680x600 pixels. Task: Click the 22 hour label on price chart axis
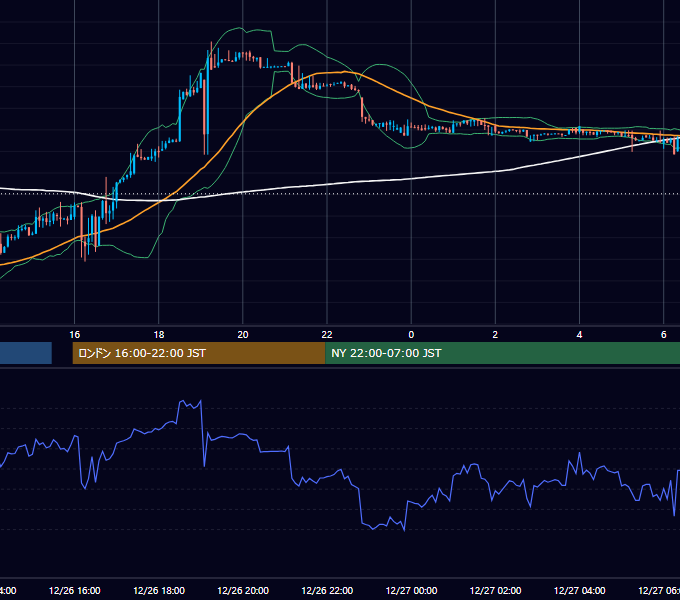[327, 335]
